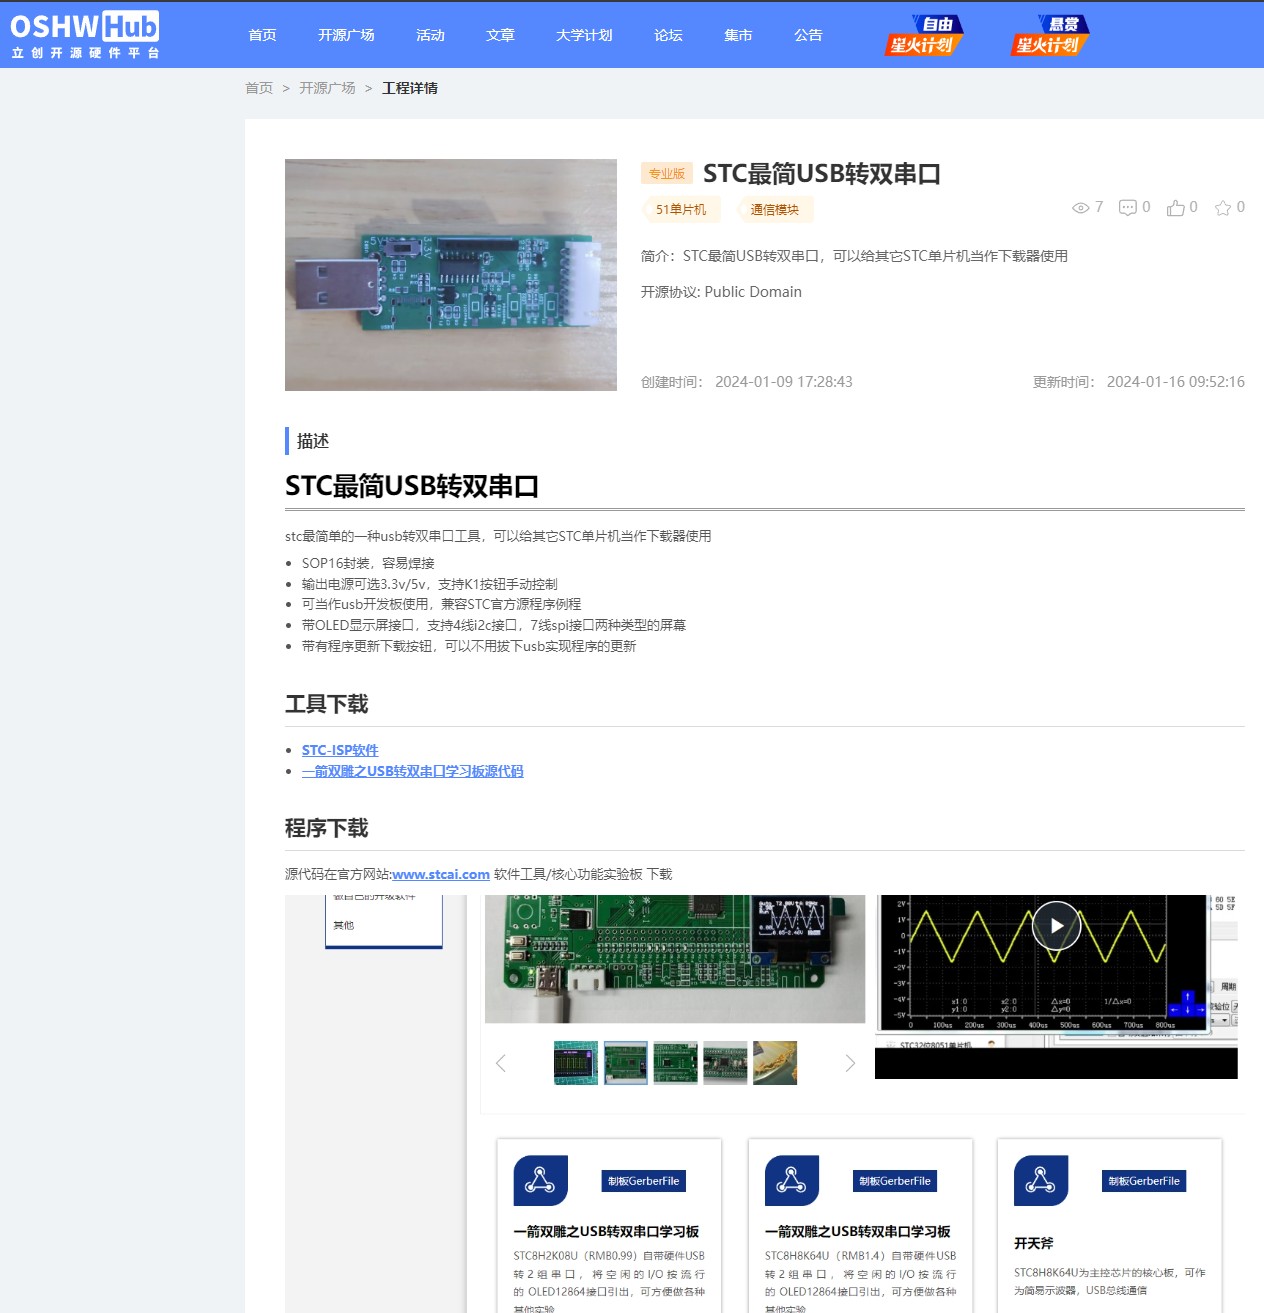
Task: Select the first carousel thumbnail (oscilloscope)
Action: pyautogui.click(x=576, y=1063)
